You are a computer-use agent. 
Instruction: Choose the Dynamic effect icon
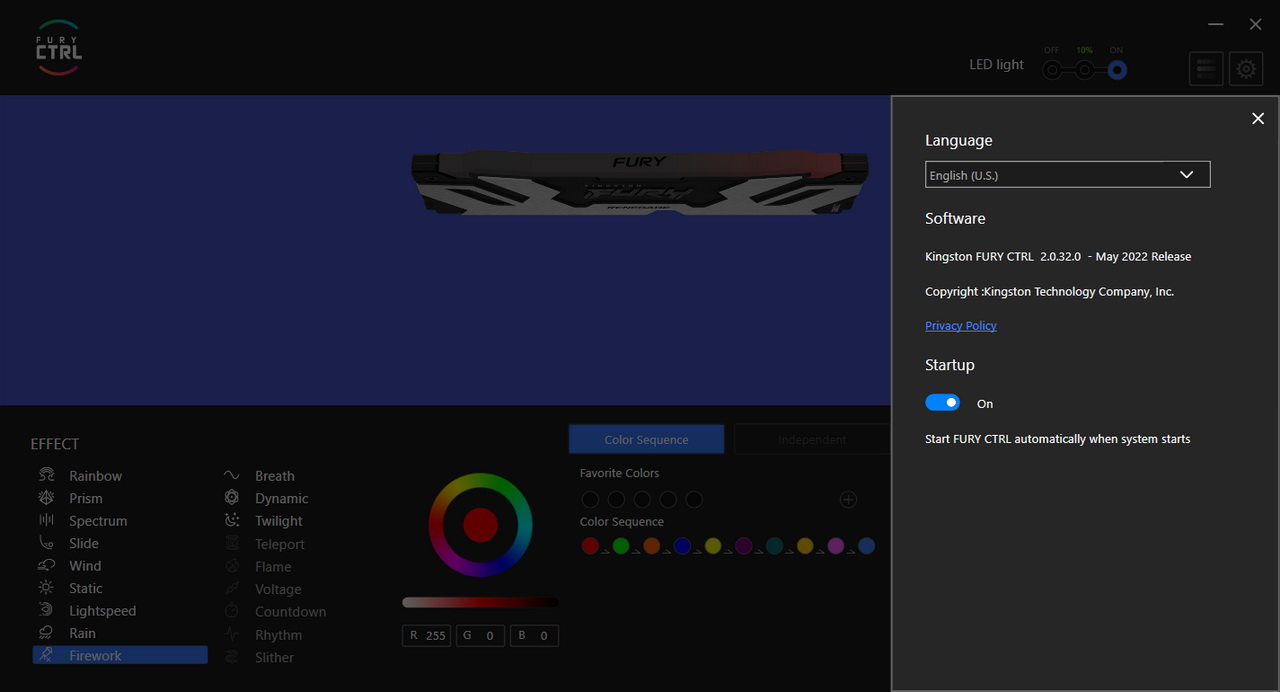[232, 498]
